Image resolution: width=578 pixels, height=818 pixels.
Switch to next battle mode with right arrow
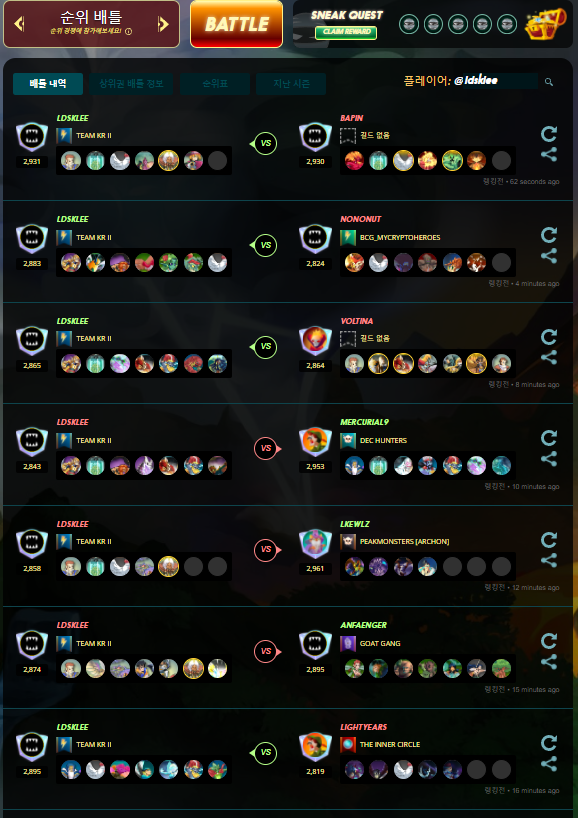click(163, 23)
